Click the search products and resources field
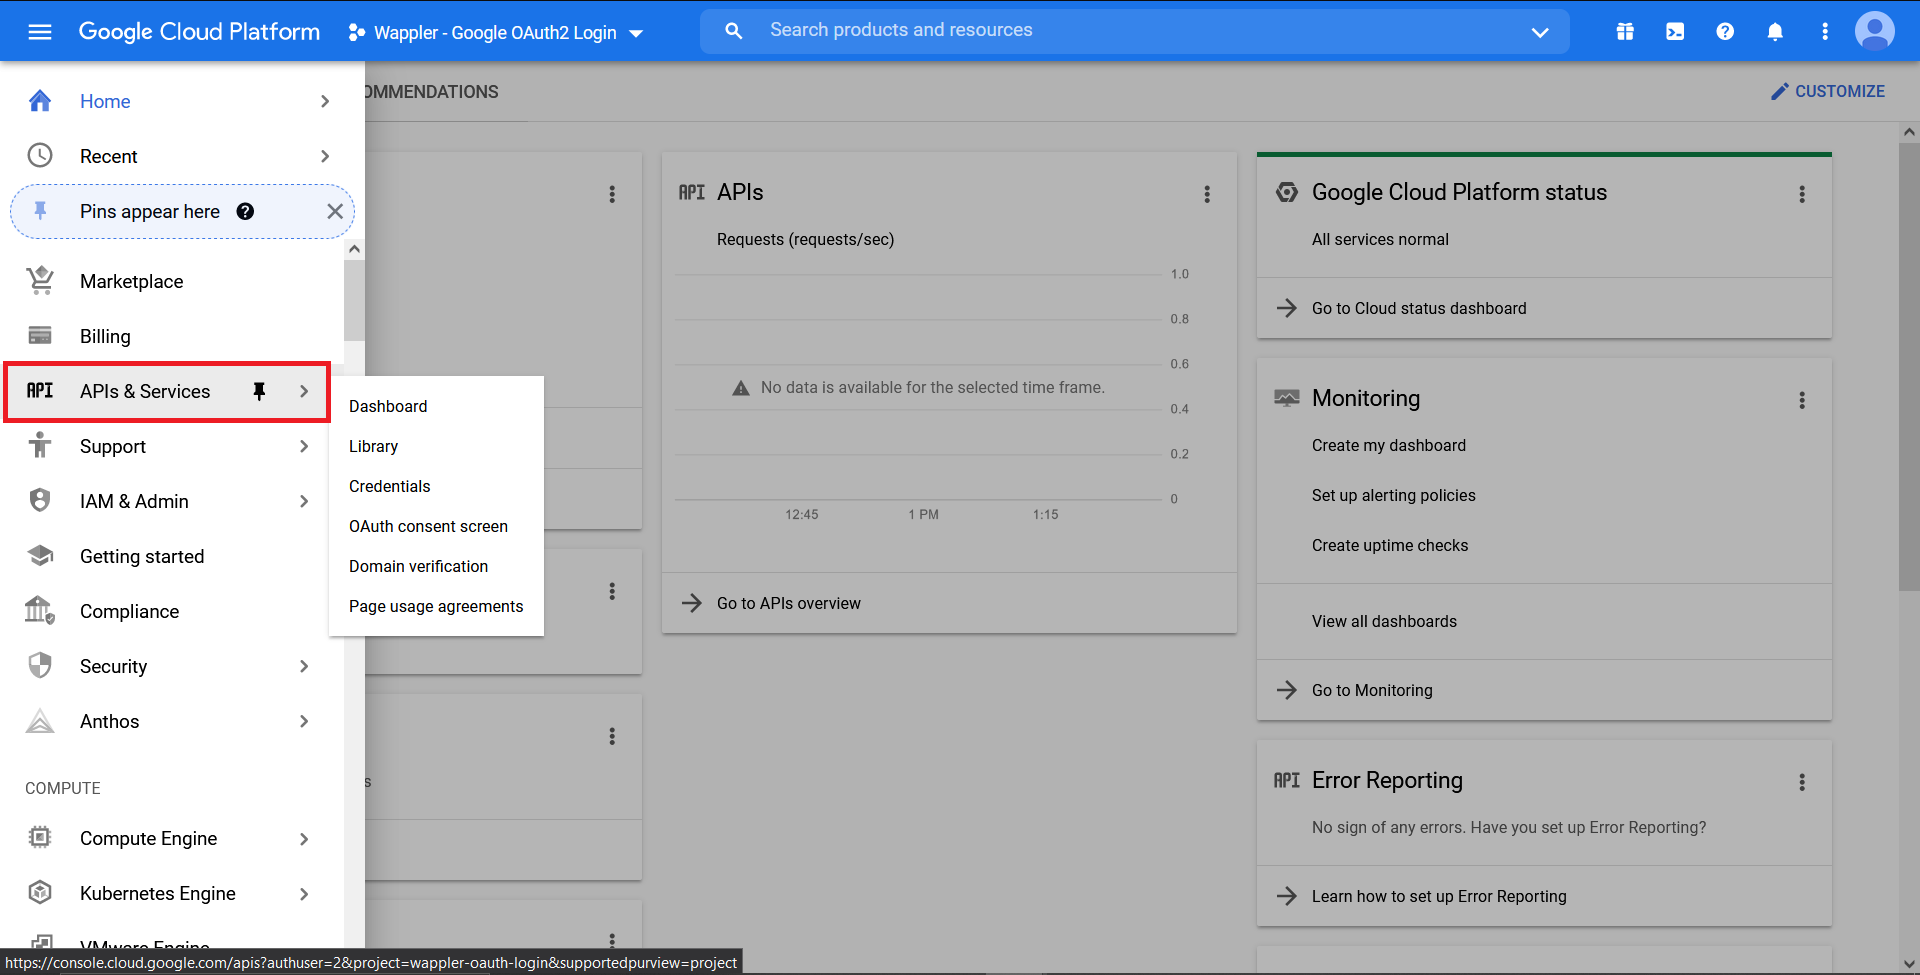This screenshot has height=975, width=1920. click(x=1135, y=31)
